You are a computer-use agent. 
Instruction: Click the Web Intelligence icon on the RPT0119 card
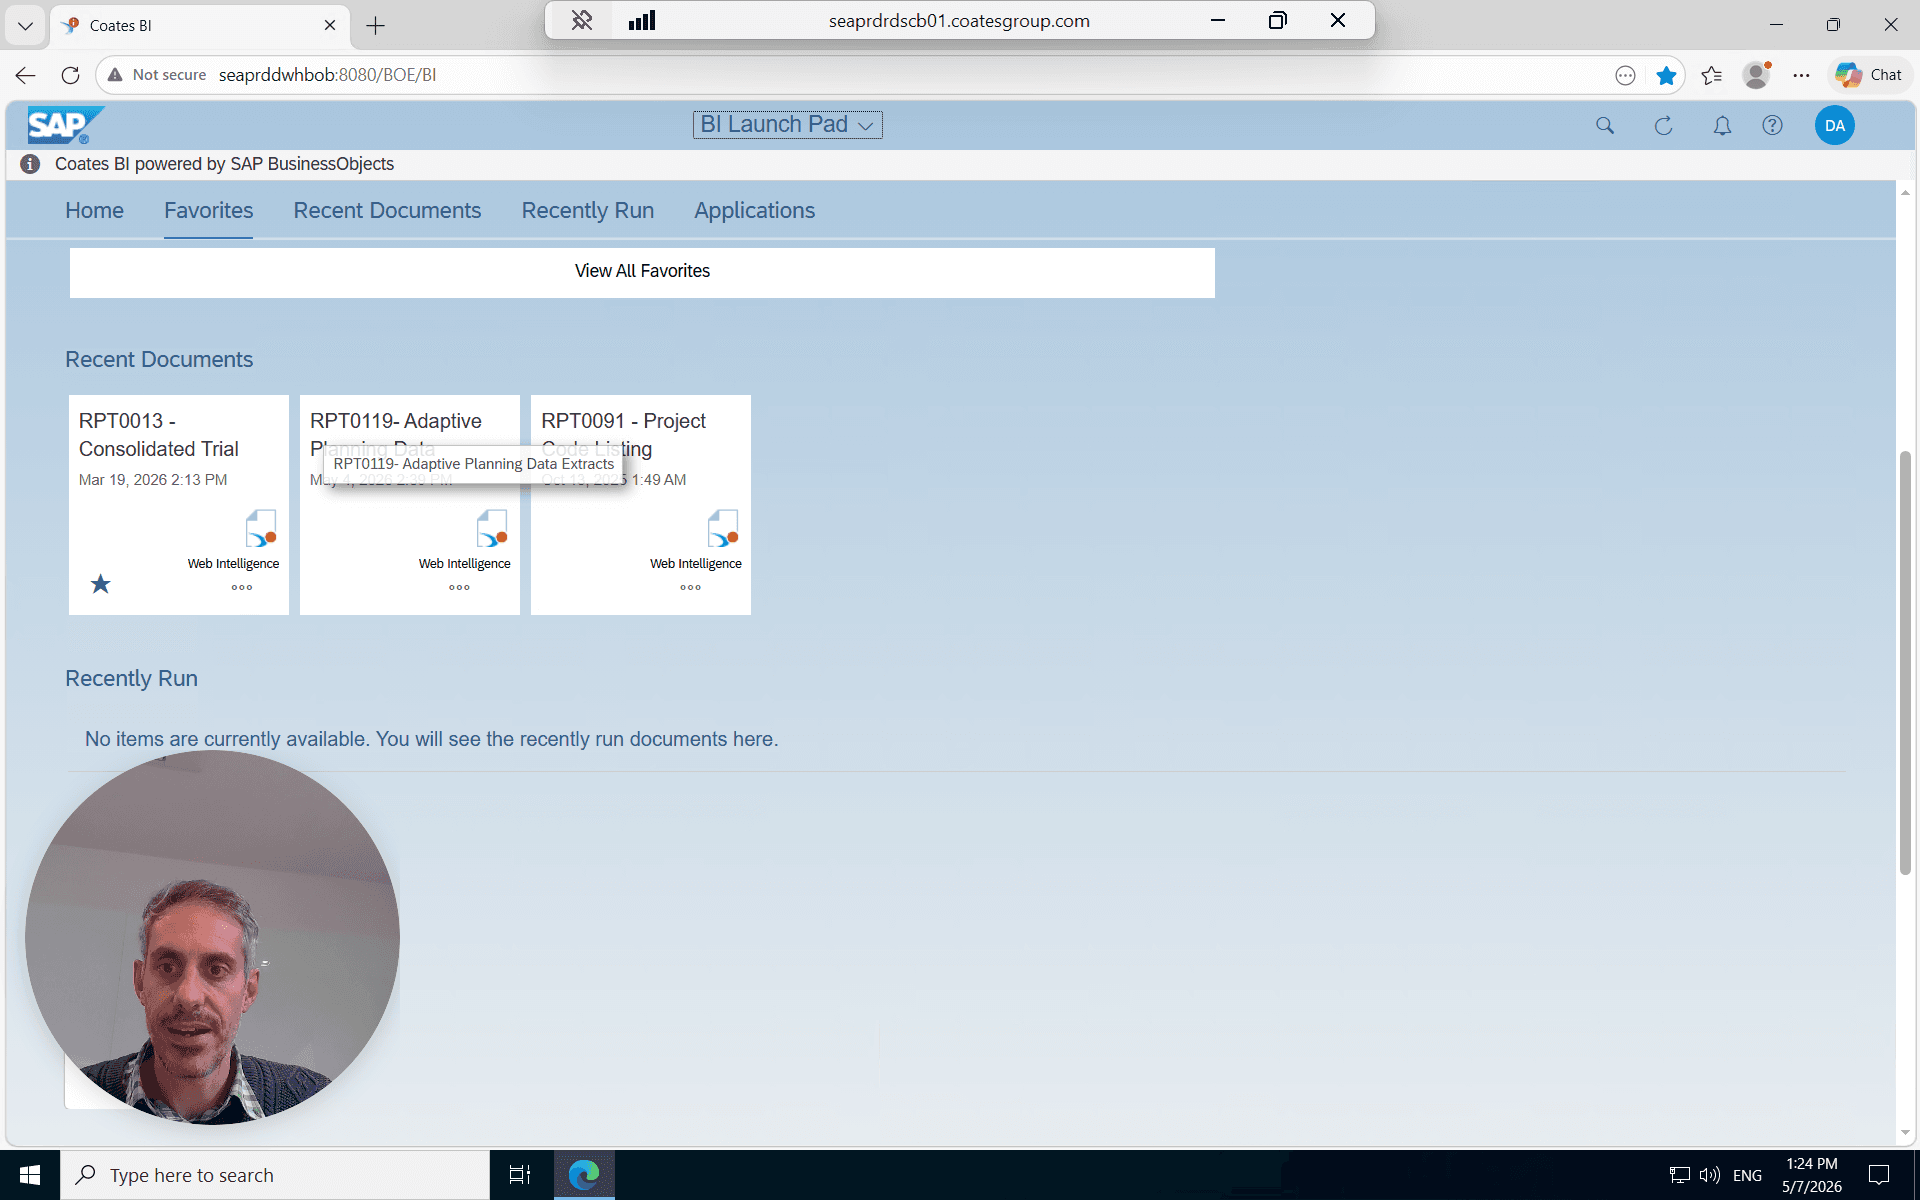(x=492, y=528)
